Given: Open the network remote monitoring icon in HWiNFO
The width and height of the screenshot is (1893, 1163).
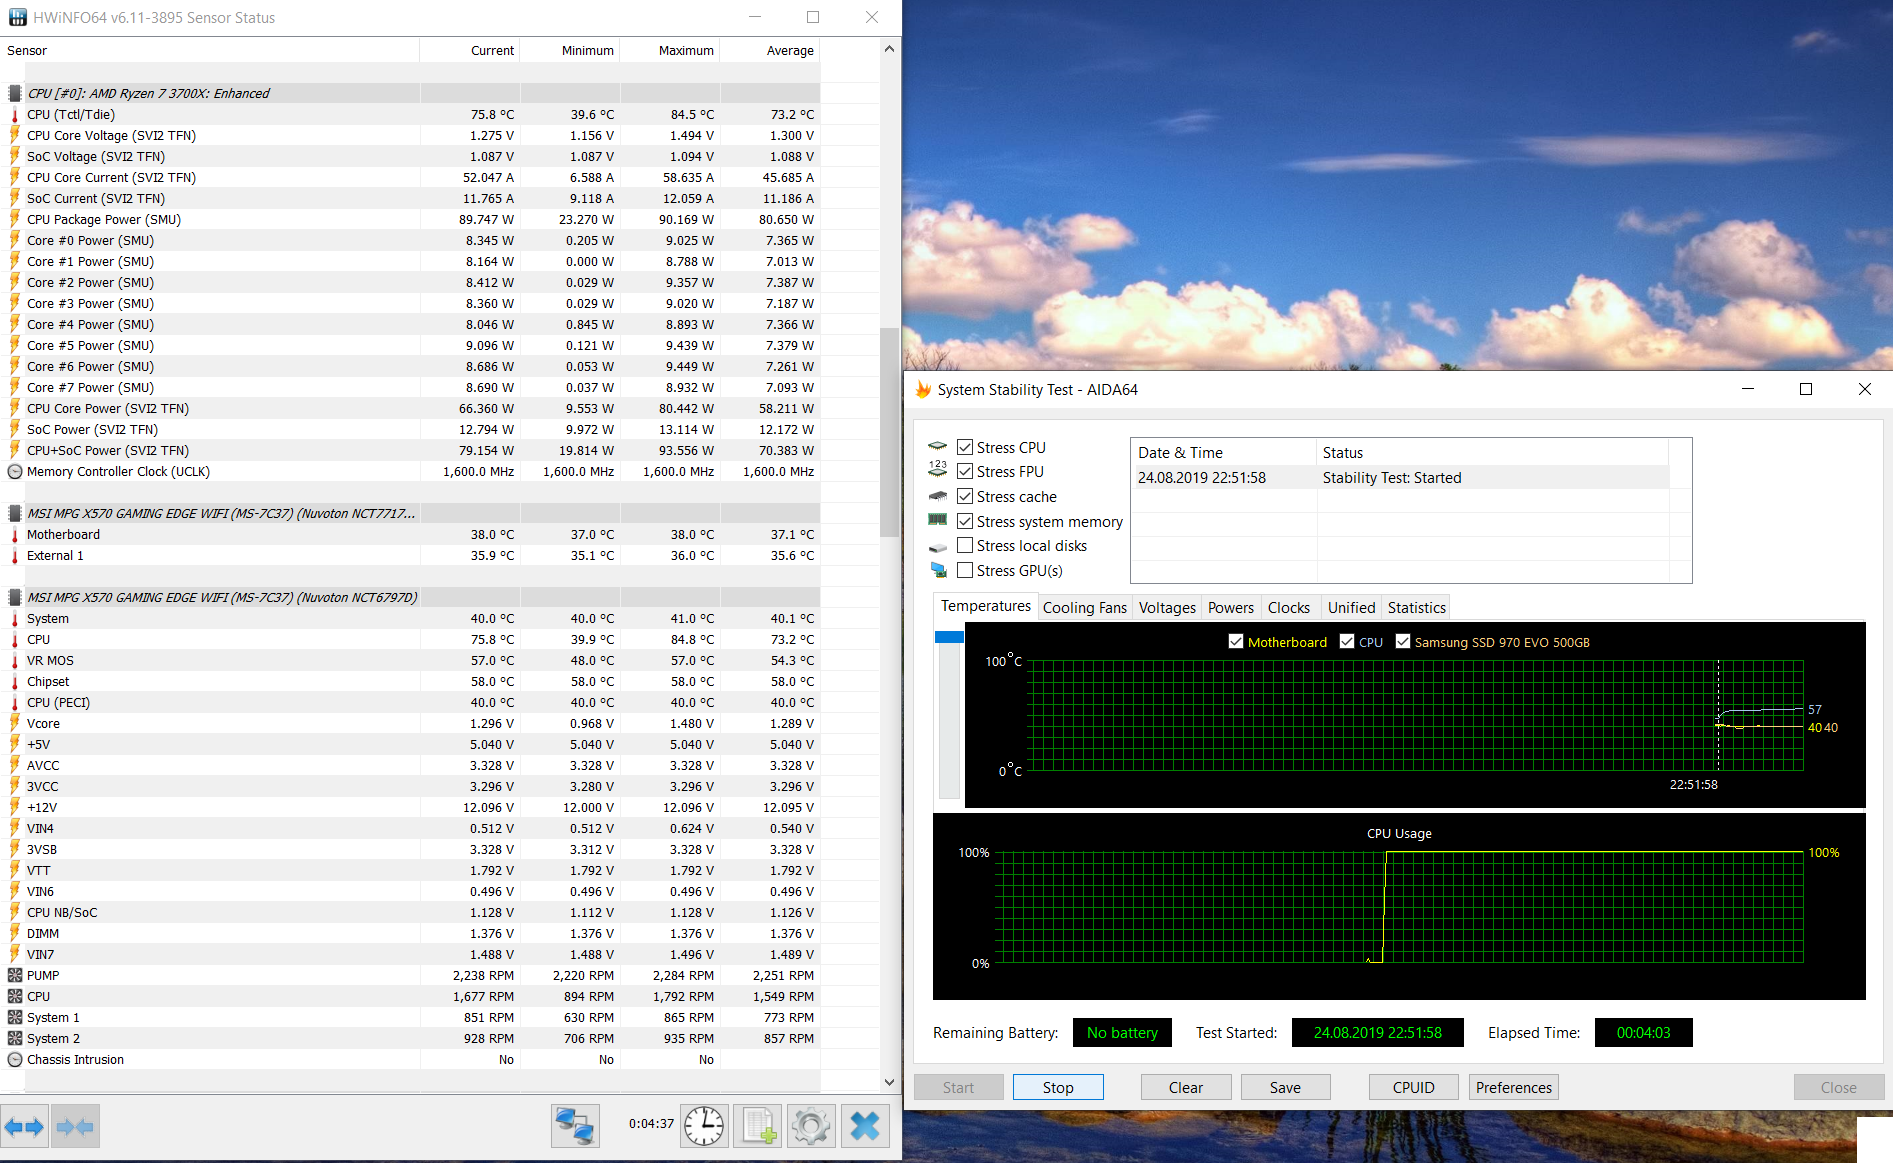Looking at the screenshot, I should [x=575, y=1126].
